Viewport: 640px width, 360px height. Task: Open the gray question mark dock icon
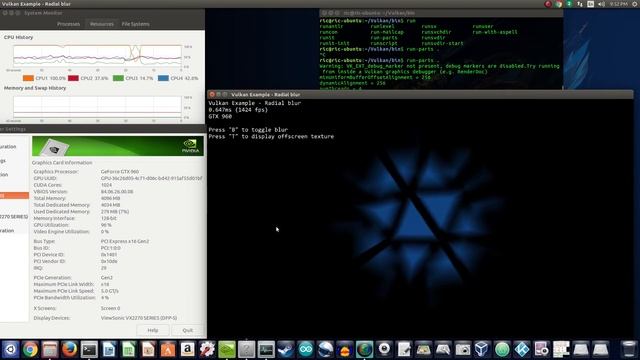click(x=247, y=349)
